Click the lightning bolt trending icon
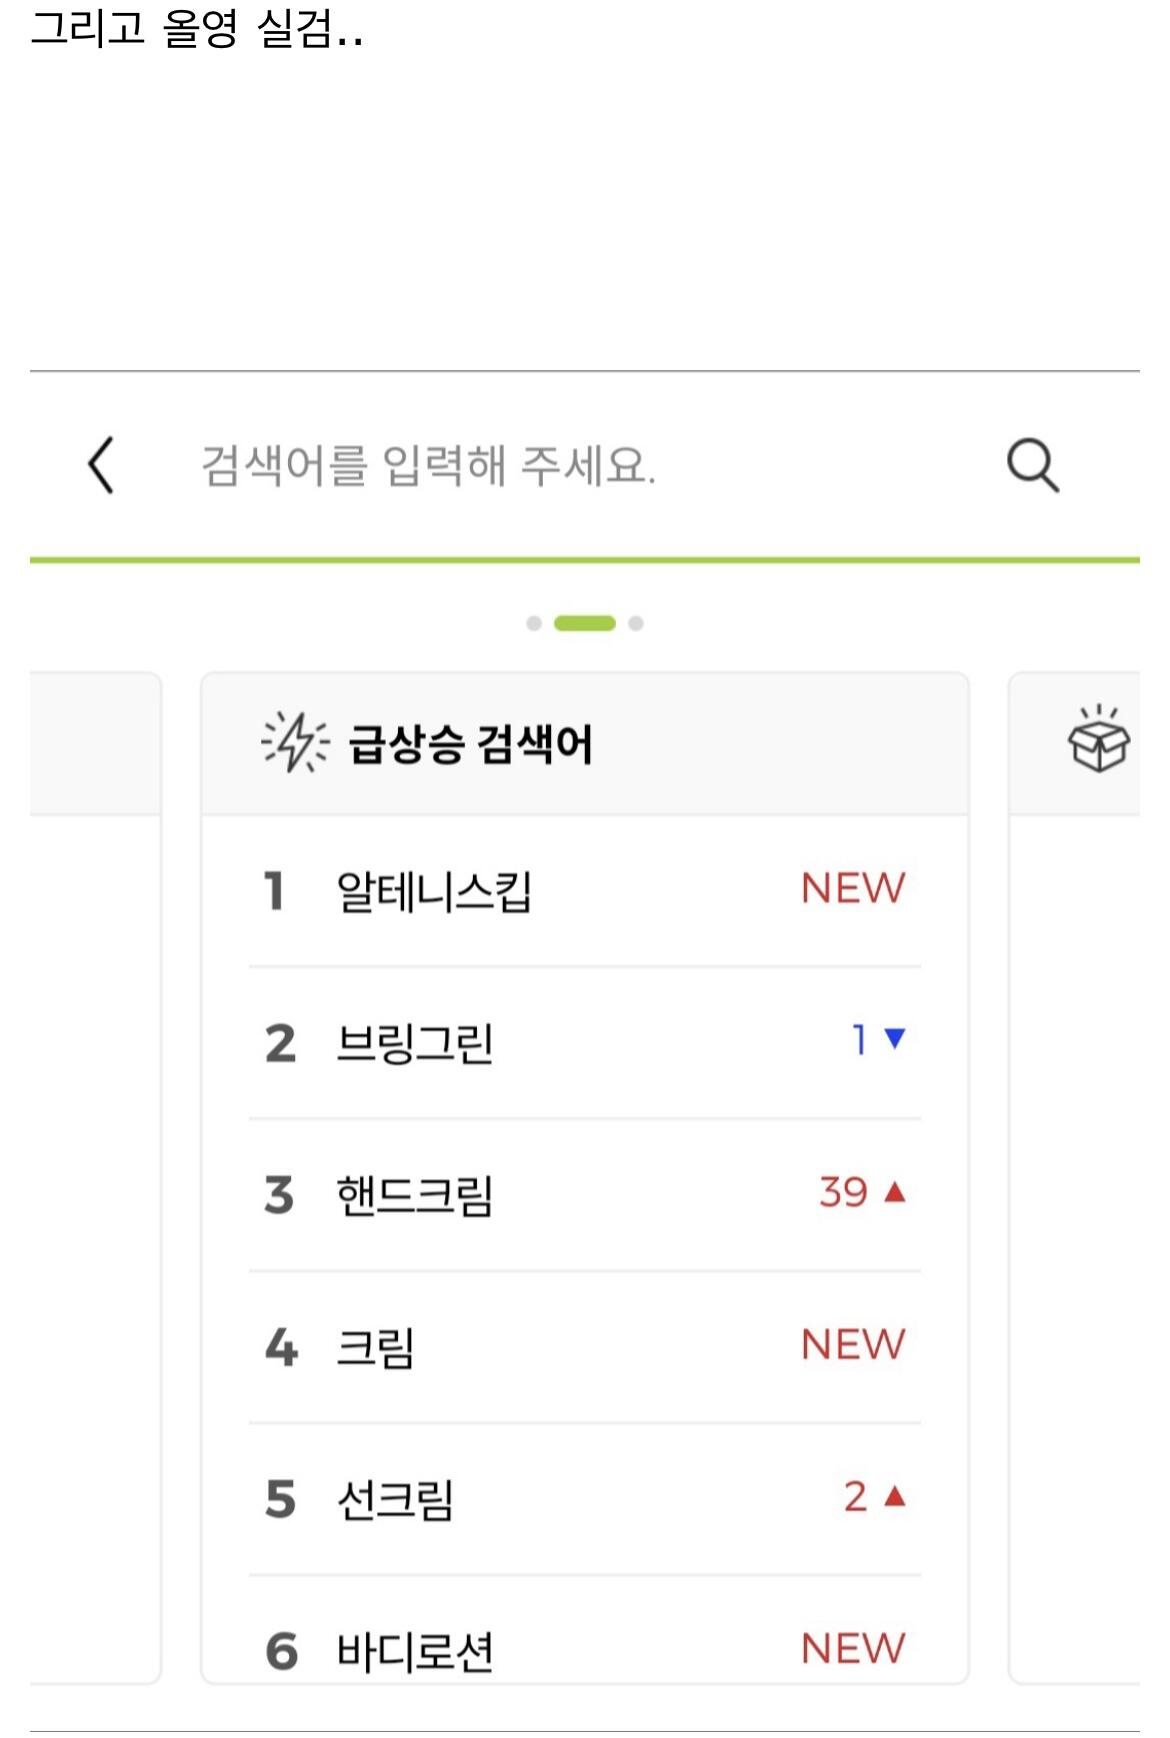The width and height of the screenshot is (1170, 1738). tap(294, 743)
